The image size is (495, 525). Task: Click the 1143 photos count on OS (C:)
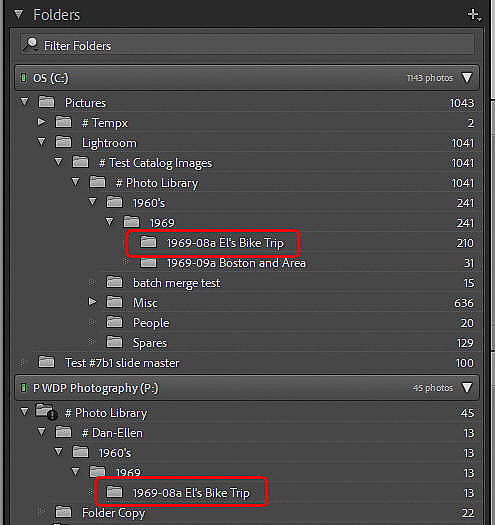[x=430, y=78]
